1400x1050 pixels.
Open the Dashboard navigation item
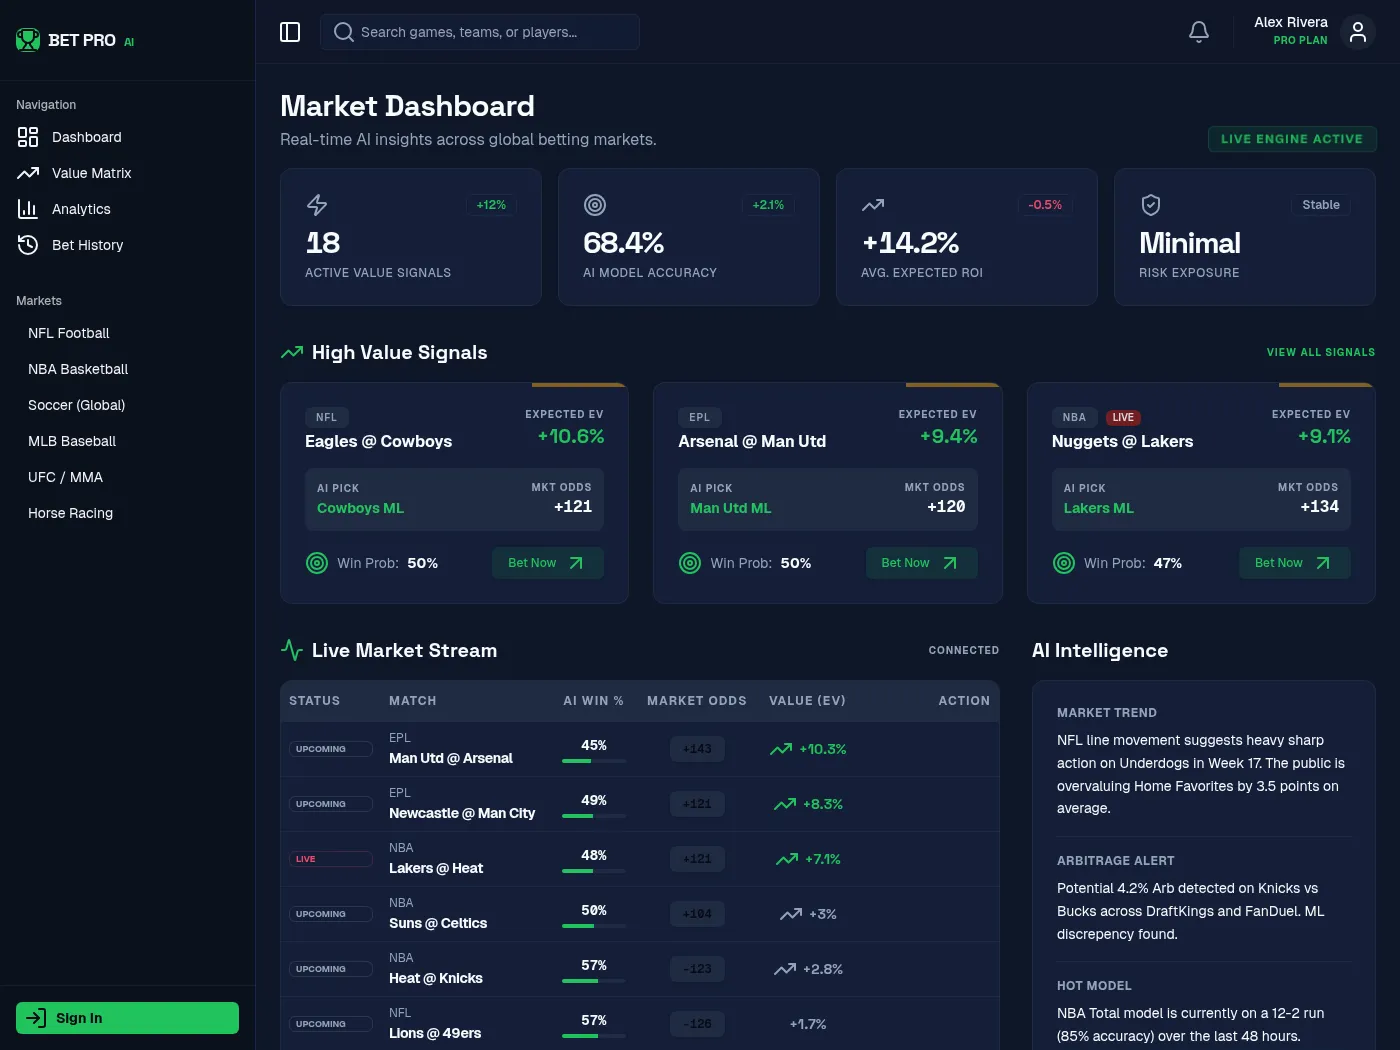[x=127, y=137]
